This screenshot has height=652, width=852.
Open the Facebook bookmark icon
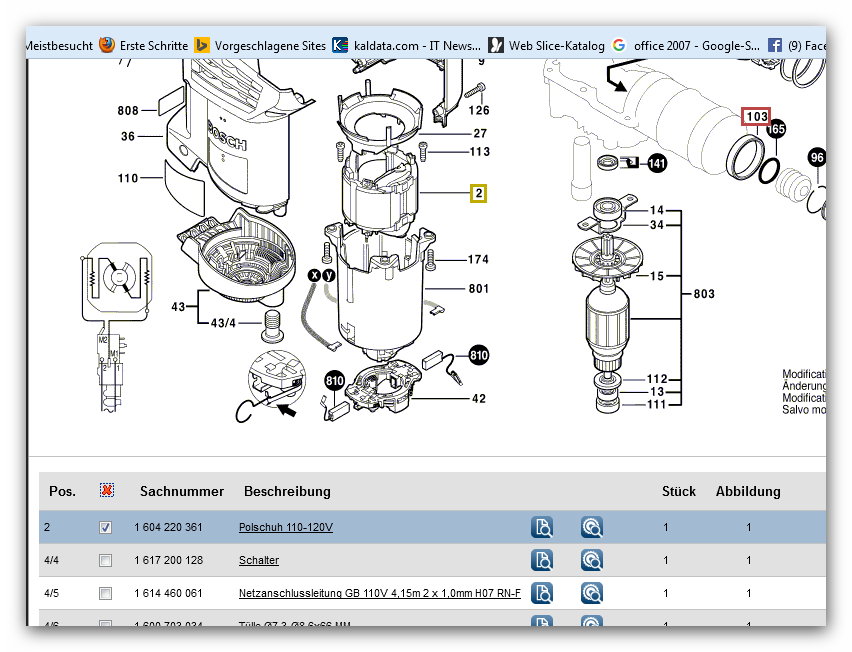775,45
